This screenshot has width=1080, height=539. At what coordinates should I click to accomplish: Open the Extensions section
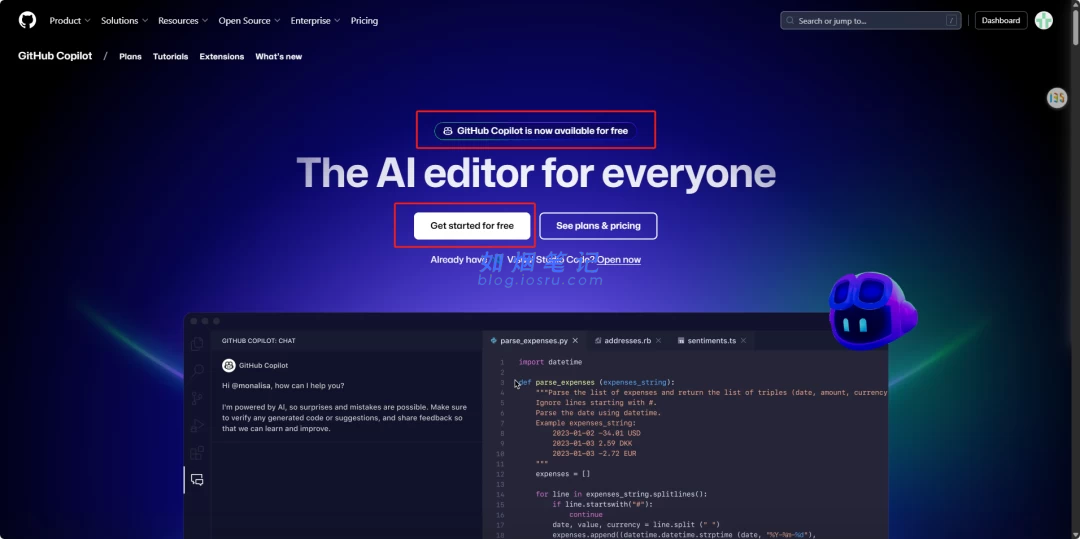click(x=222, y=56)
